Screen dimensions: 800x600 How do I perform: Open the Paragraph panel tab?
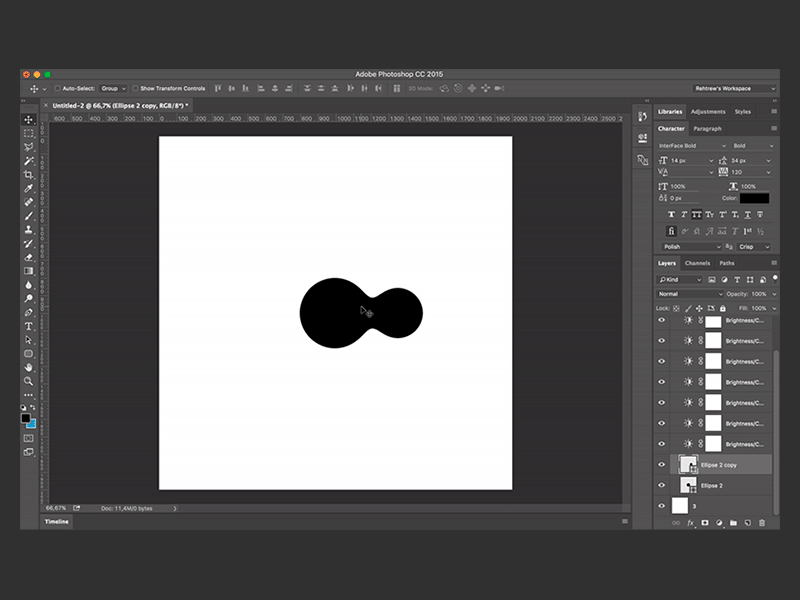click(707, 128)
